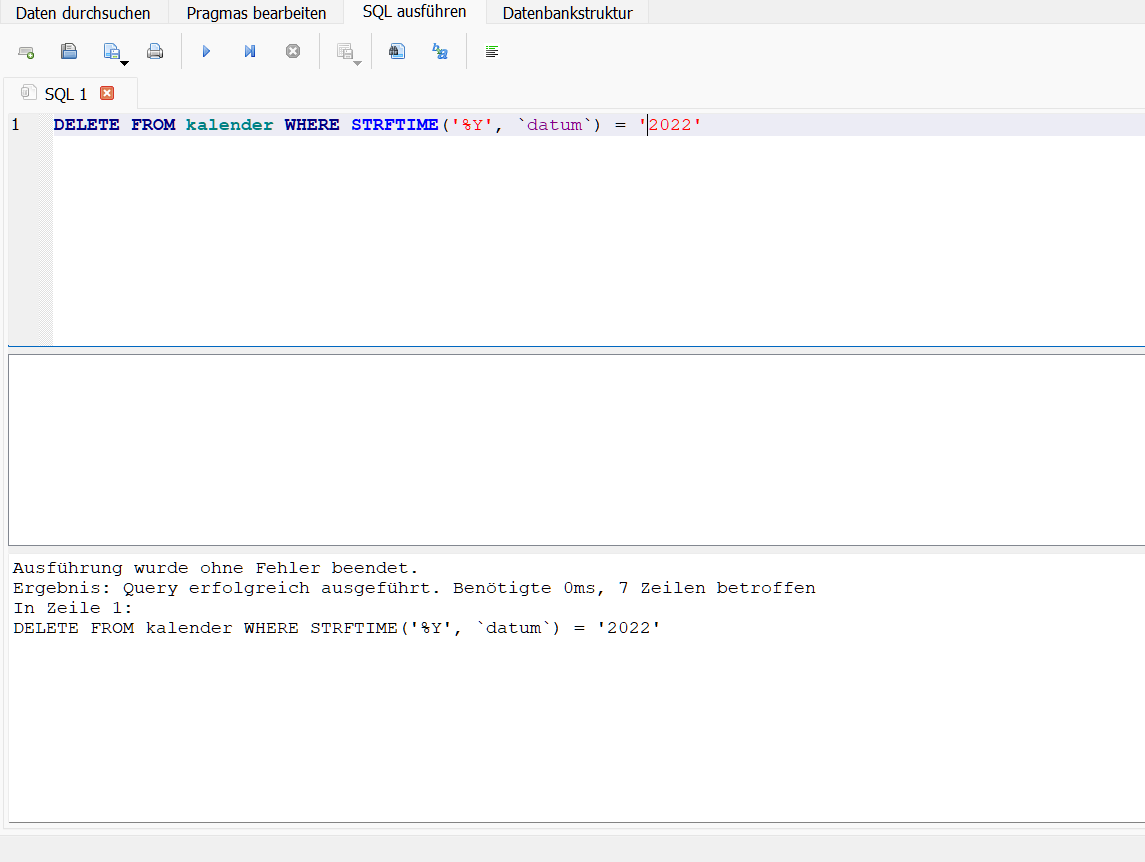The image size is (1145, 862).
Task: Open the find-in-editor binoculars icon
Action: point(397,51)
